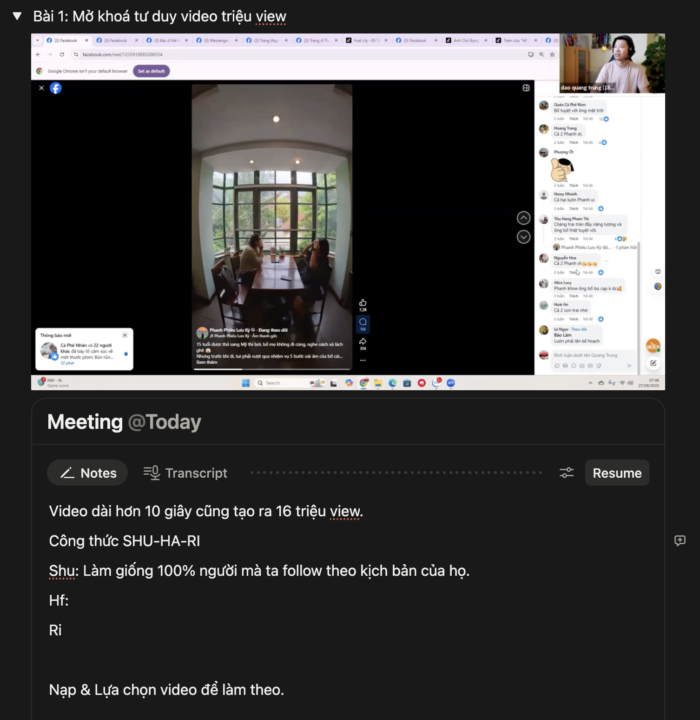This screenshot has height=720, width=700.
Task: Go to next video with down chevron
Action: point(523,237)
